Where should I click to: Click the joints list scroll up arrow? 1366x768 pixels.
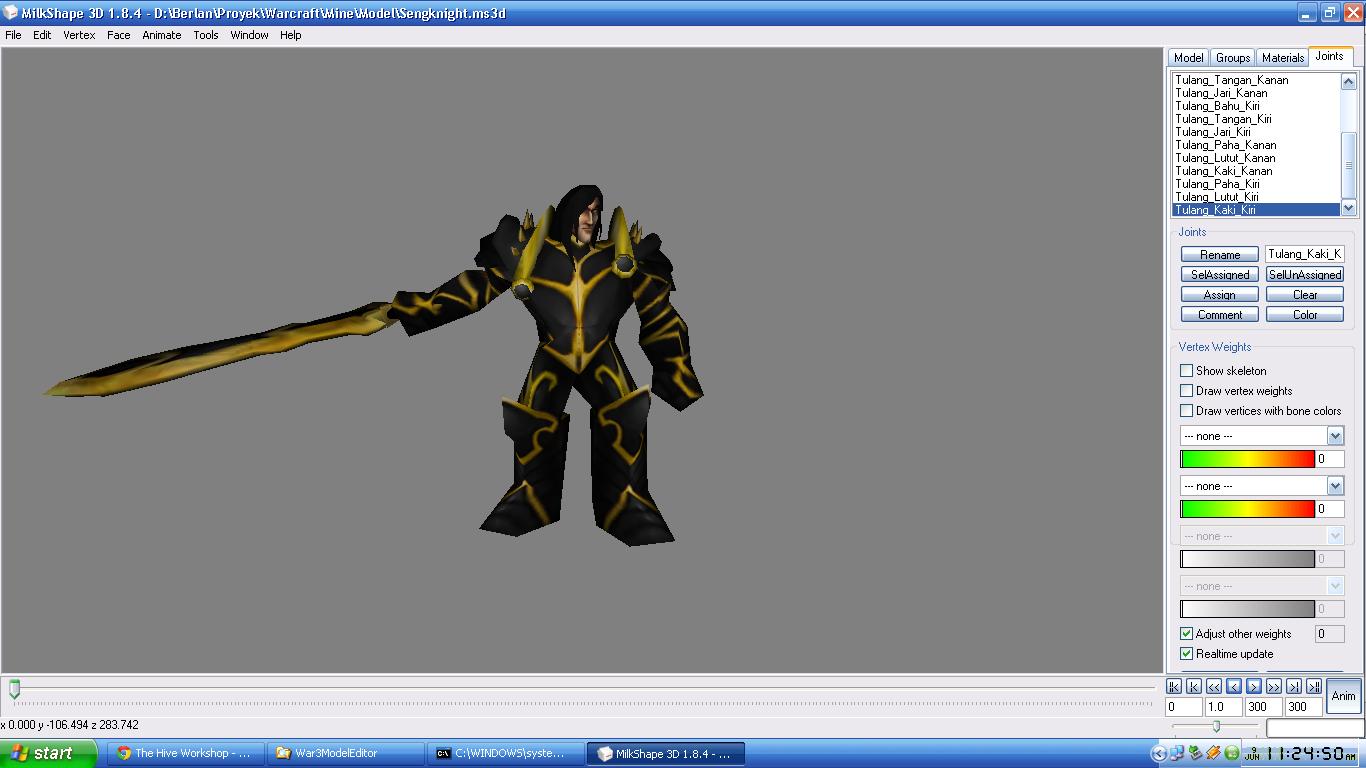tap(1348, 82)
